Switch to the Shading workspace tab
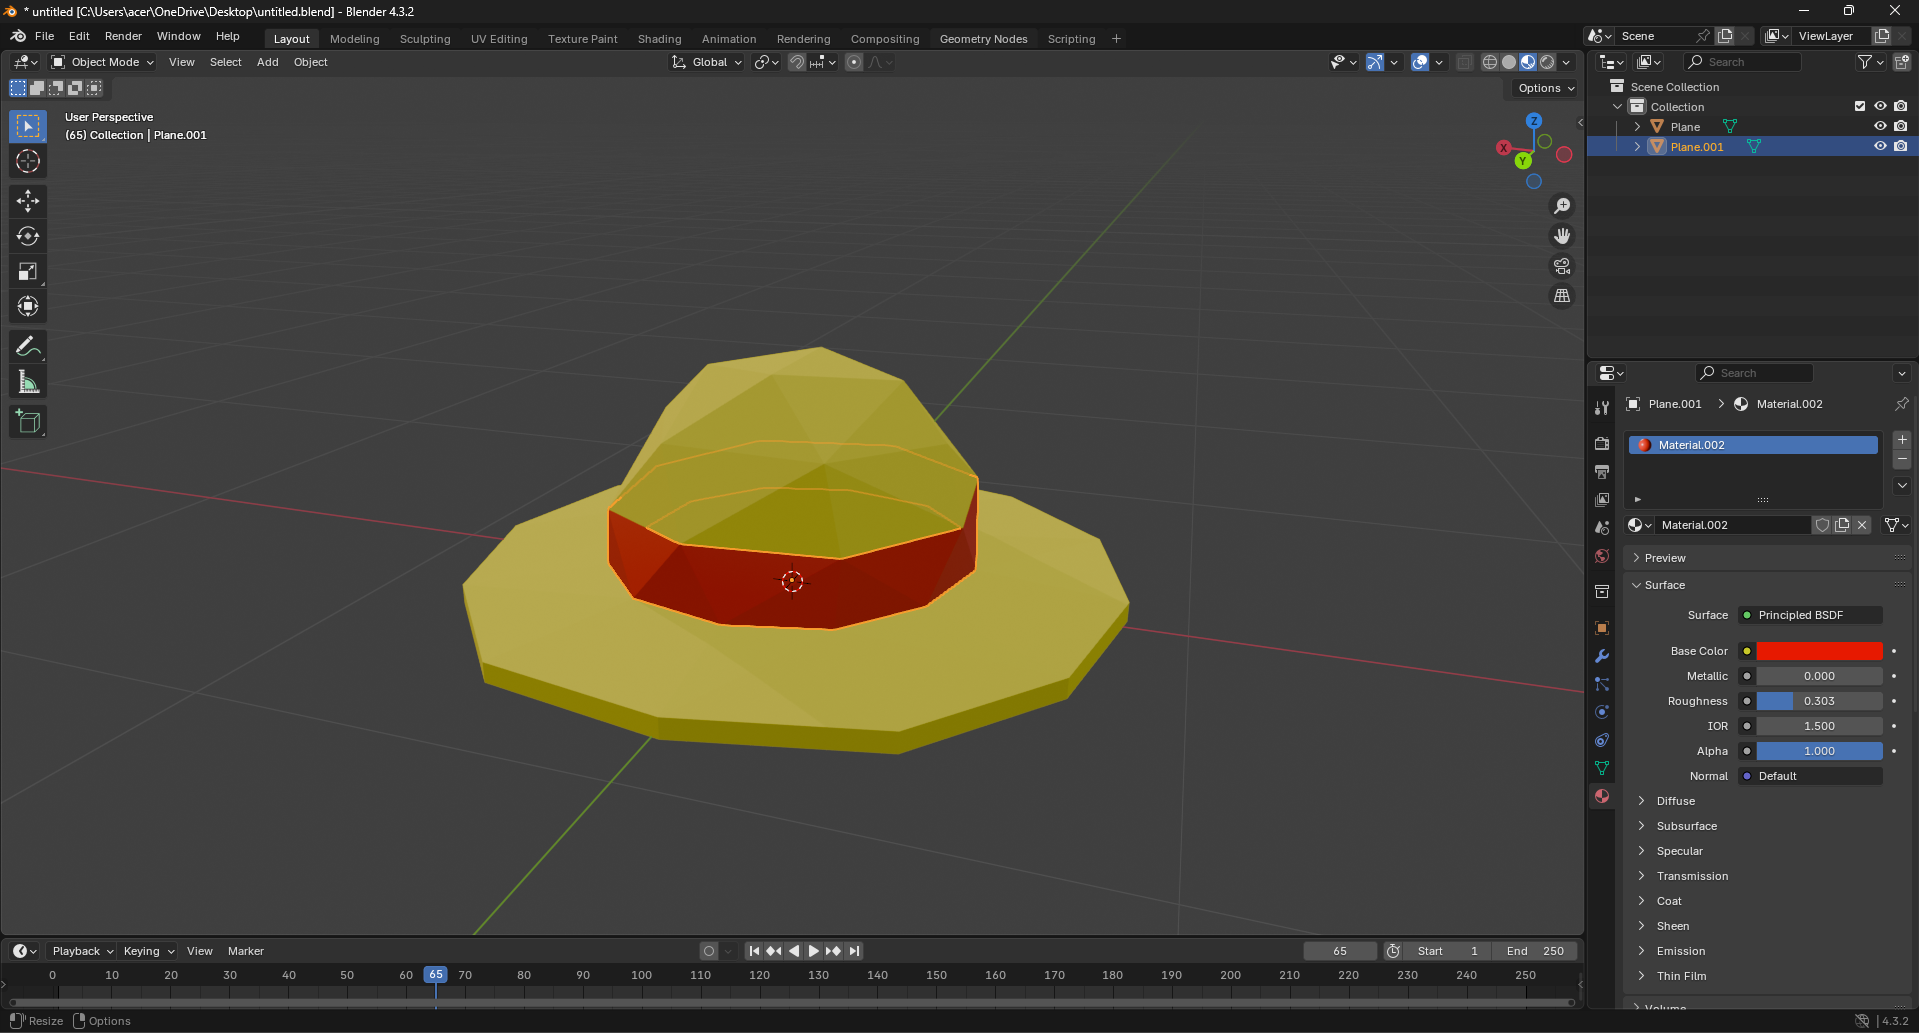The width and height of the screenshot is (1919, 1033). [x=659, y=39]
